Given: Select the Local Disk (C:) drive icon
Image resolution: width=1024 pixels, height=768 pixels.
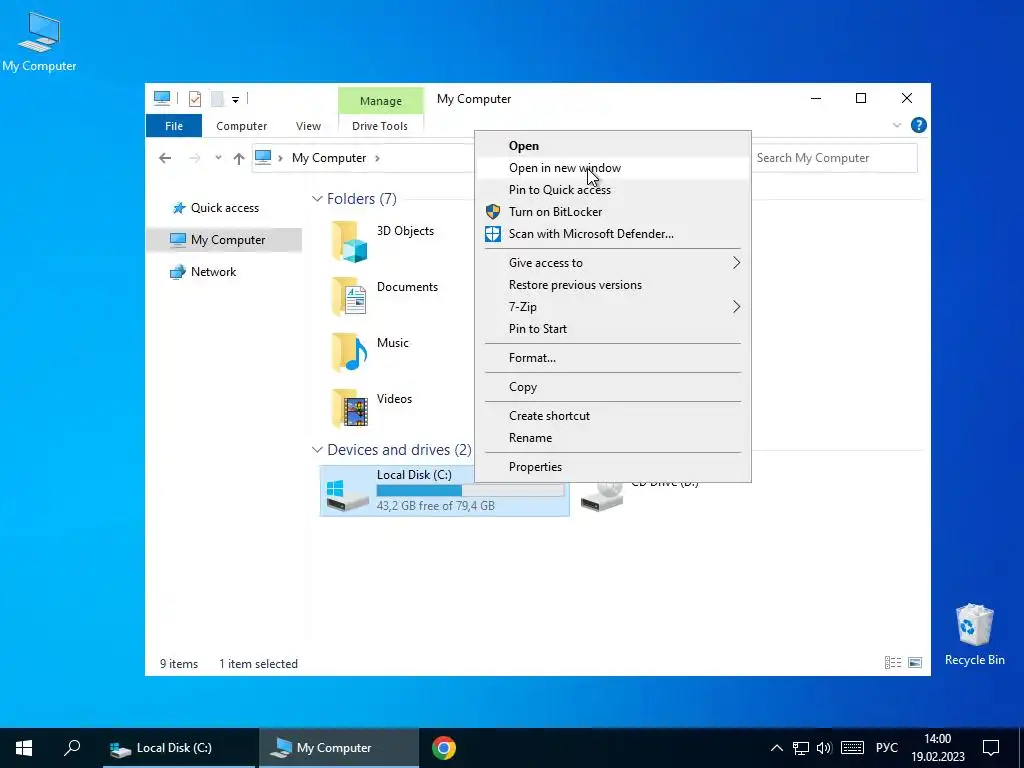Looking at the screenshot, I should click(347, 496).
